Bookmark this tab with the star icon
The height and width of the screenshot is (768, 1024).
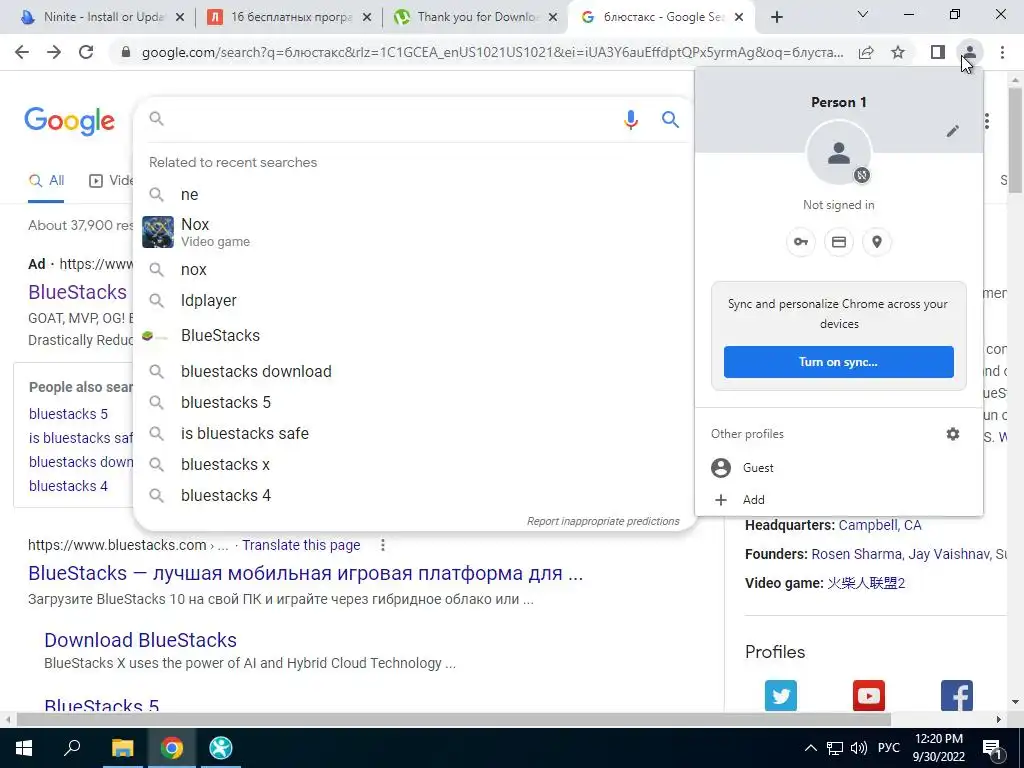(898, 52)
